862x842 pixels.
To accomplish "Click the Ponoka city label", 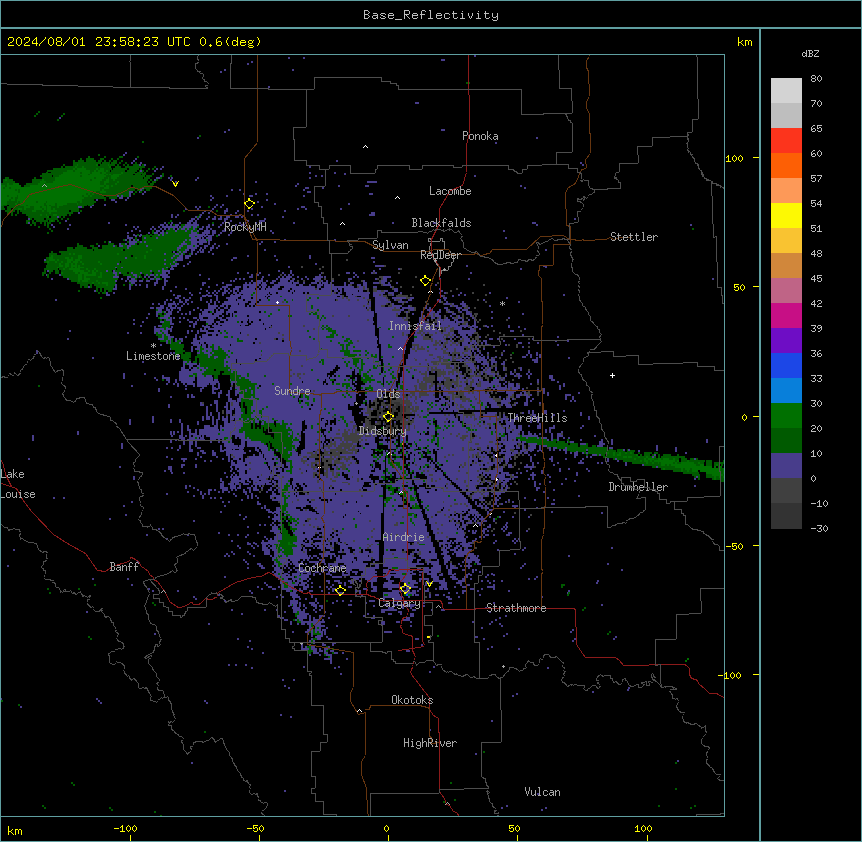I will 480,136.
